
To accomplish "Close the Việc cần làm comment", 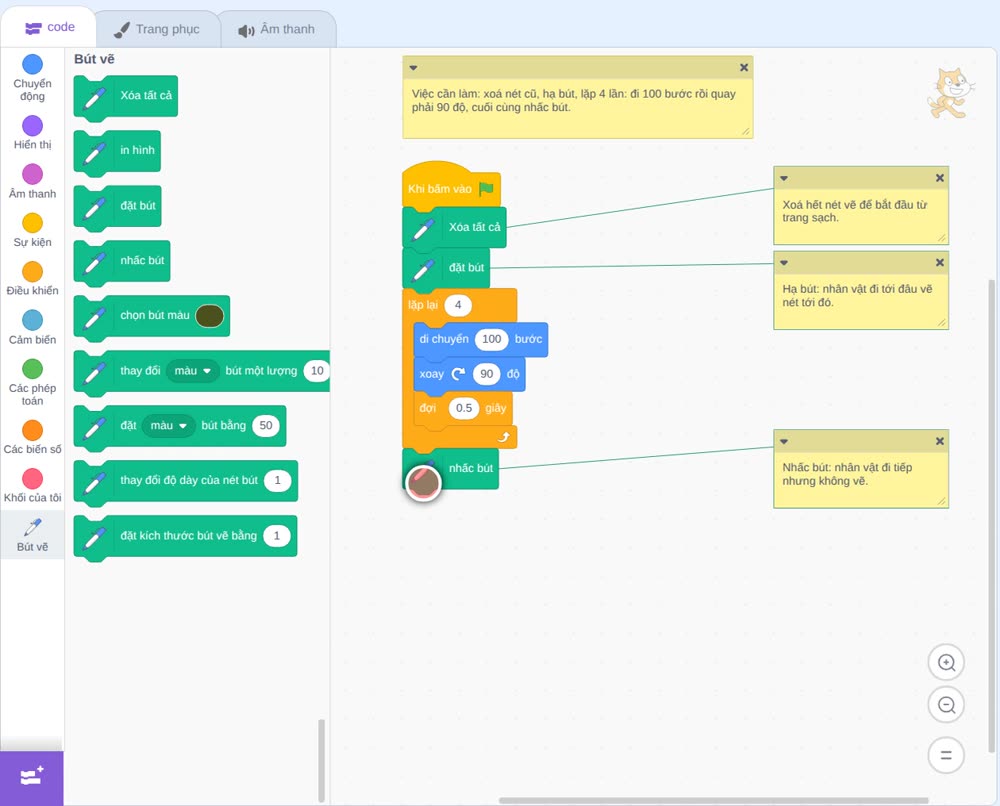I will click(744, 68).
